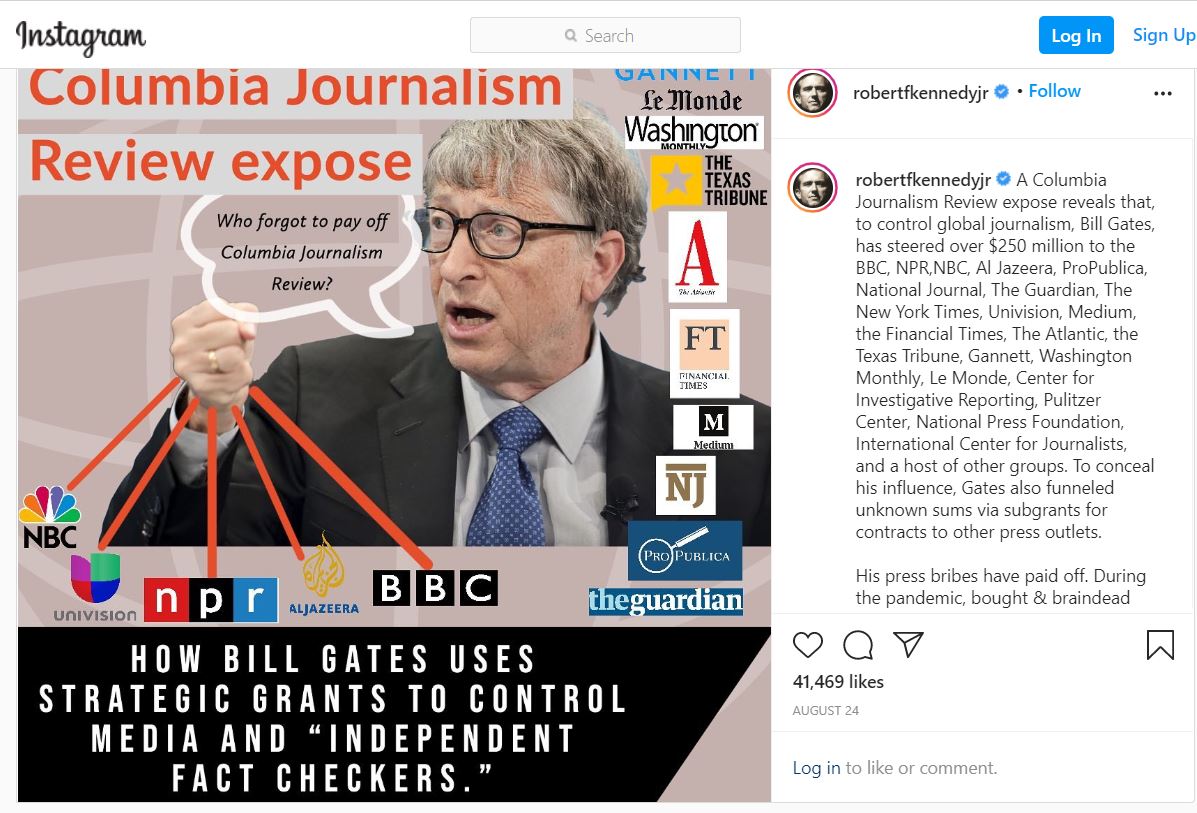
Task: Follow robertfkennedyjr
Action: pos(1054,91)
